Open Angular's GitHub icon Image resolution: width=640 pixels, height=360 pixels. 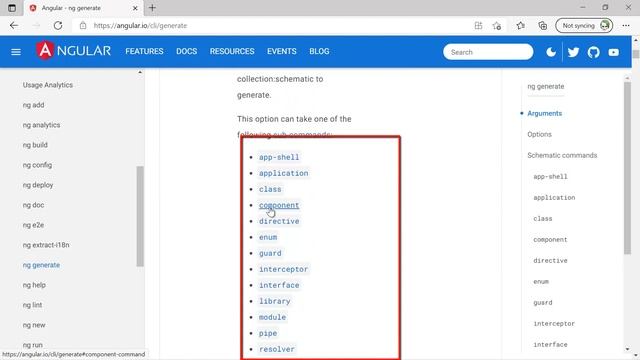[x=593, y=52]
